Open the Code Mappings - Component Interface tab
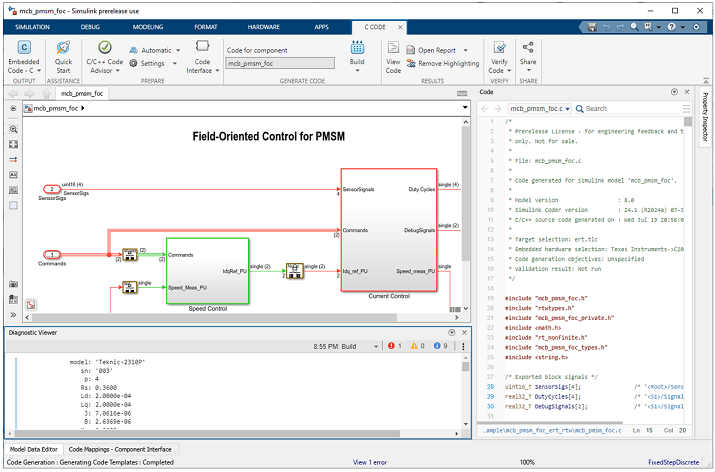The image size is (715, 472). tap(120, 449)
